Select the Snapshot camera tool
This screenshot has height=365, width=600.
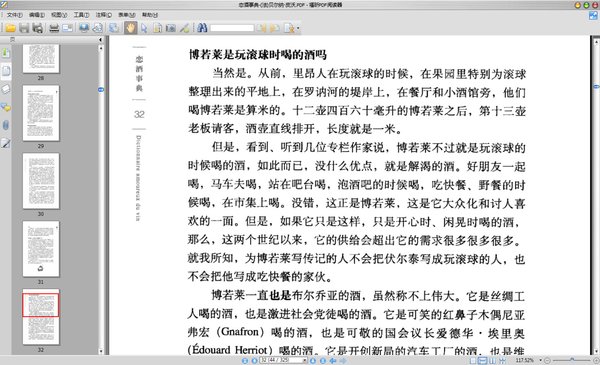pos(171,28)
